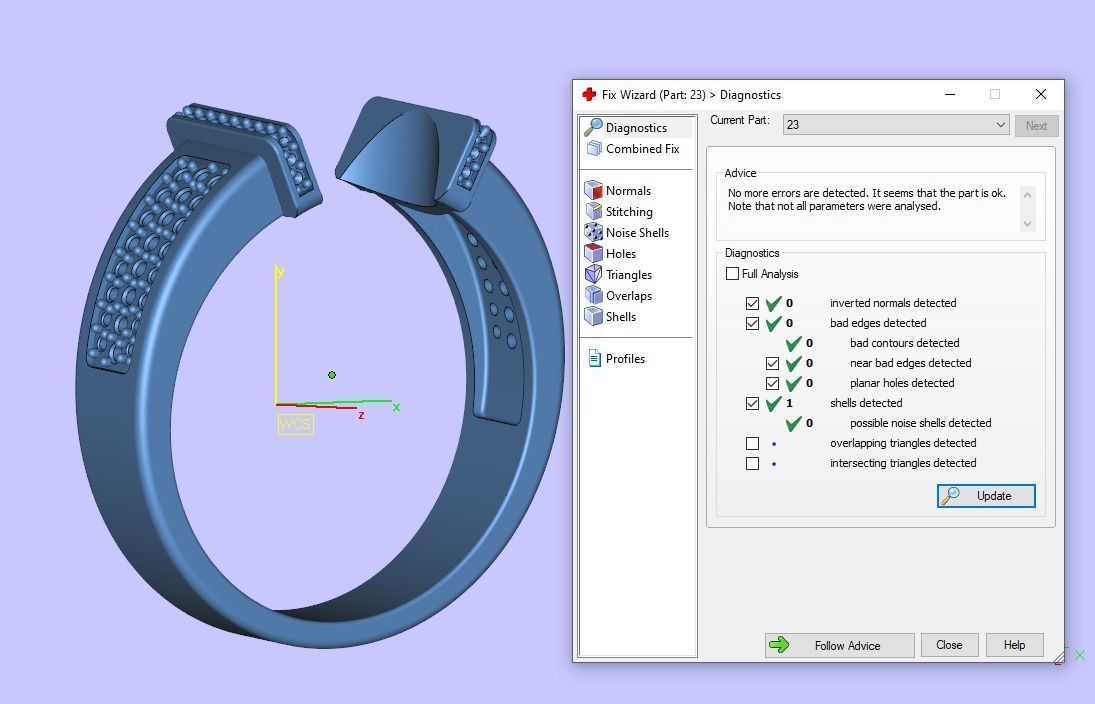Click the magnifier icon on Update button
1095x704 pixels.
(x=950, y=496)
